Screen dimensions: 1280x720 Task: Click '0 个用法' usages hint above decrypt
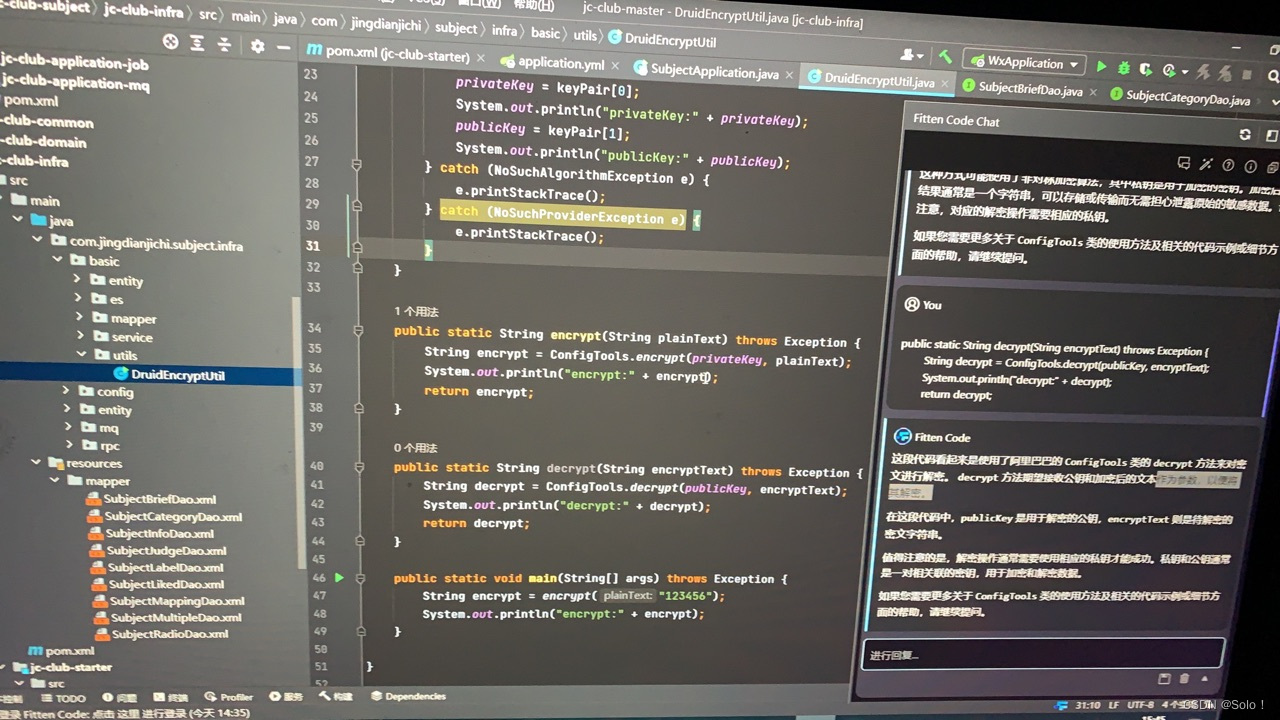pyautogui.click(x=415, y=448)
